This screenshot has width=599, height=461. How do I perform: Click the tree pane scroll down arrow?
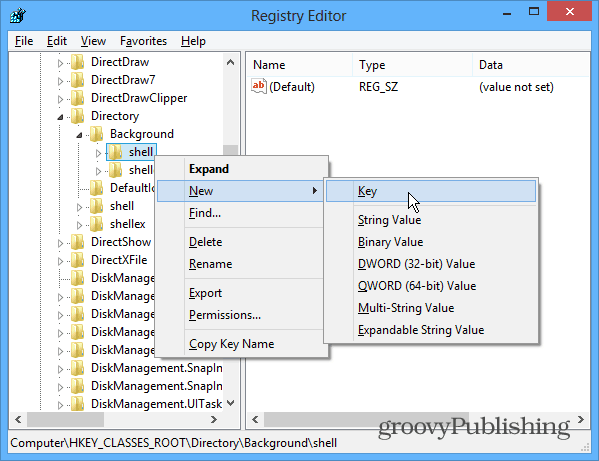(x=230, y=403)
